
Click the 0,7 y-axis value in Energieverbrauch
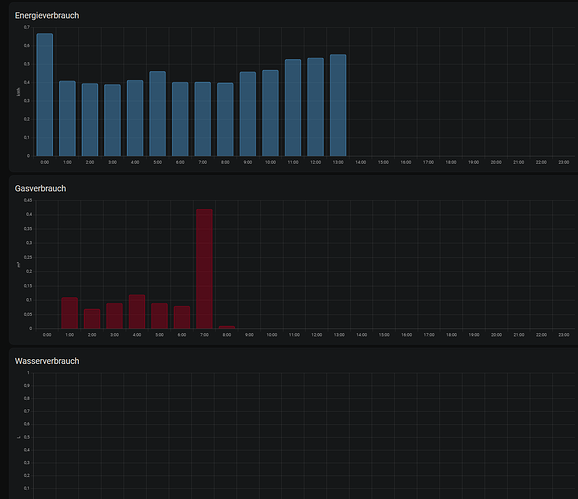tap(27, 27)
